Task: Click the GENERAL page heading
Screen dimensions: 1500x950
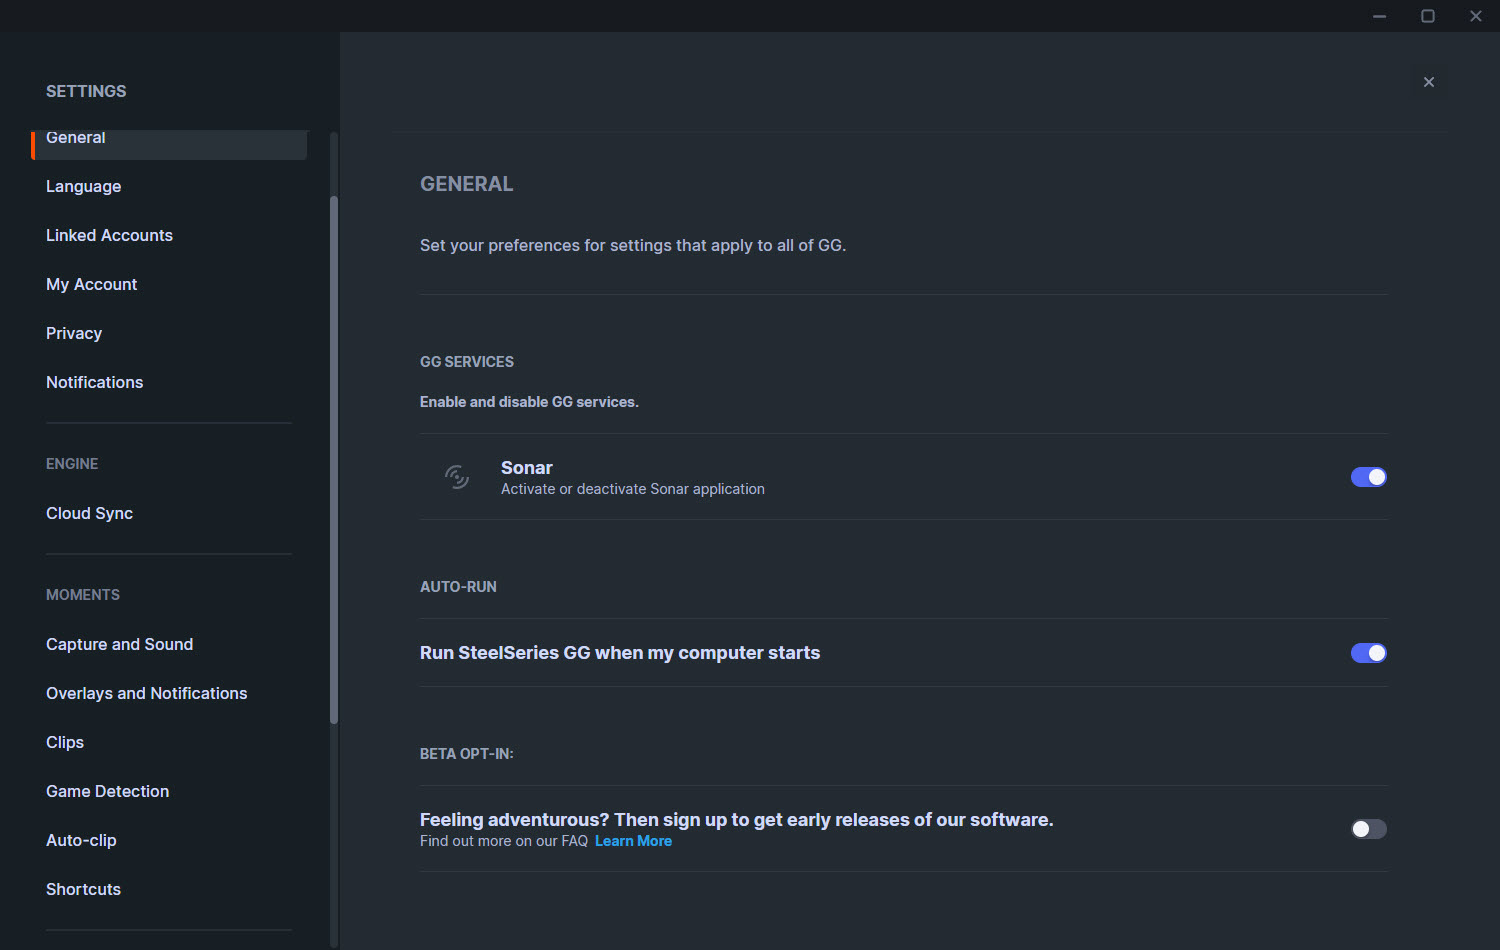Action: pyautogui.click(x=466, y=184)
